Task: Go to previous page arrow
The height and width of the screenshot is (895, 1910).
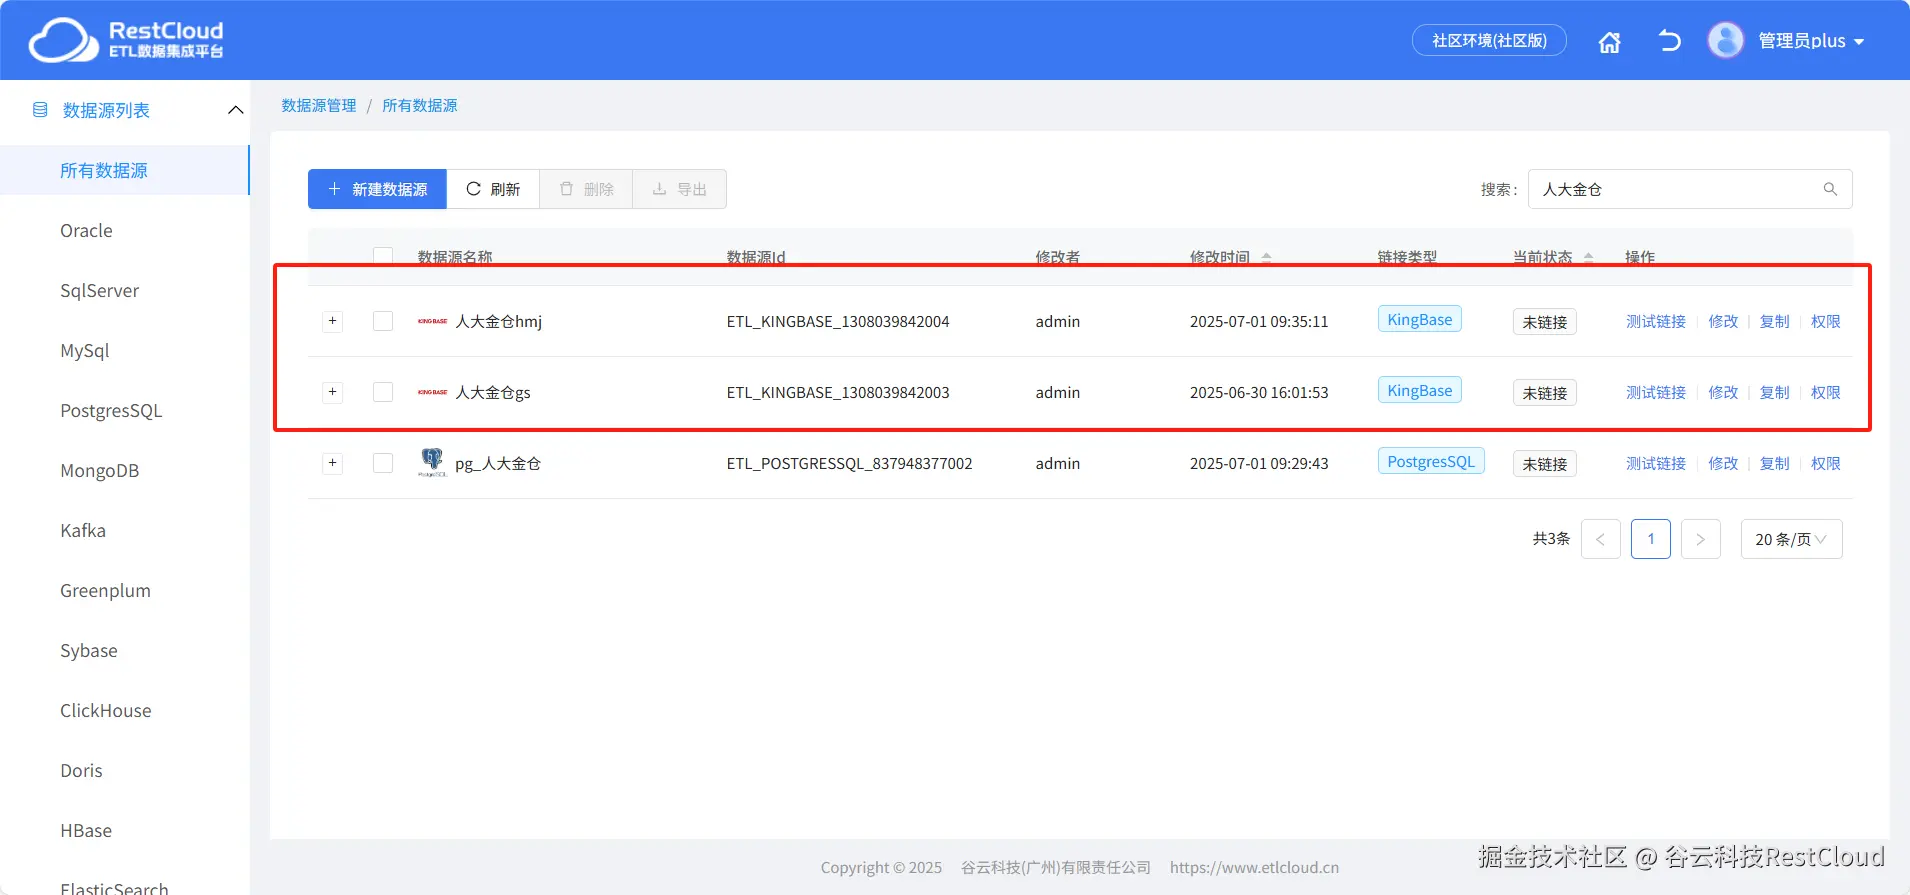Action: click(1600, 539)
